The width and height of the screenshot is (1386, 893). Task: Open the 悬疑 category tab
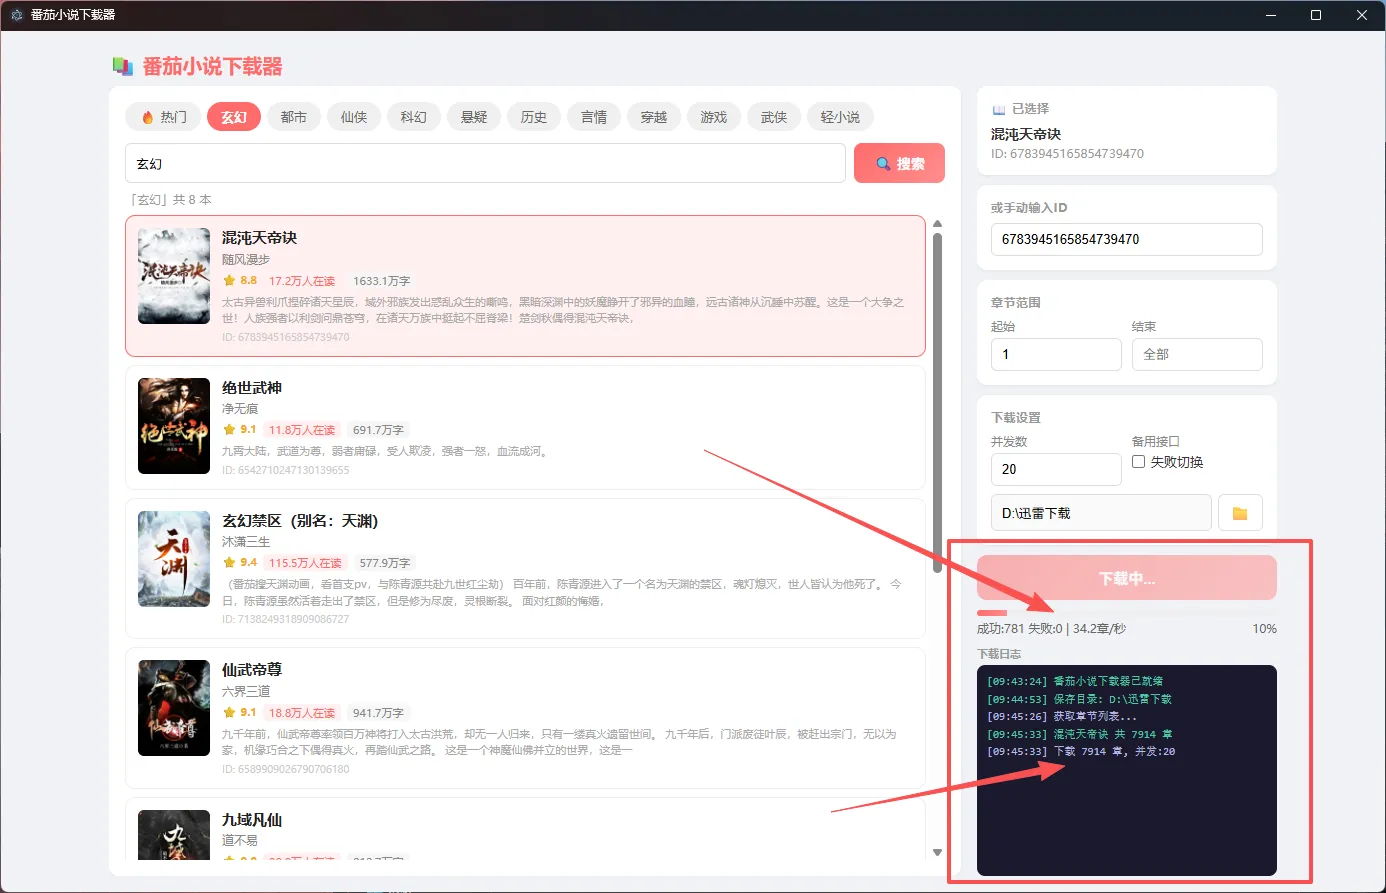click(474, 117)
